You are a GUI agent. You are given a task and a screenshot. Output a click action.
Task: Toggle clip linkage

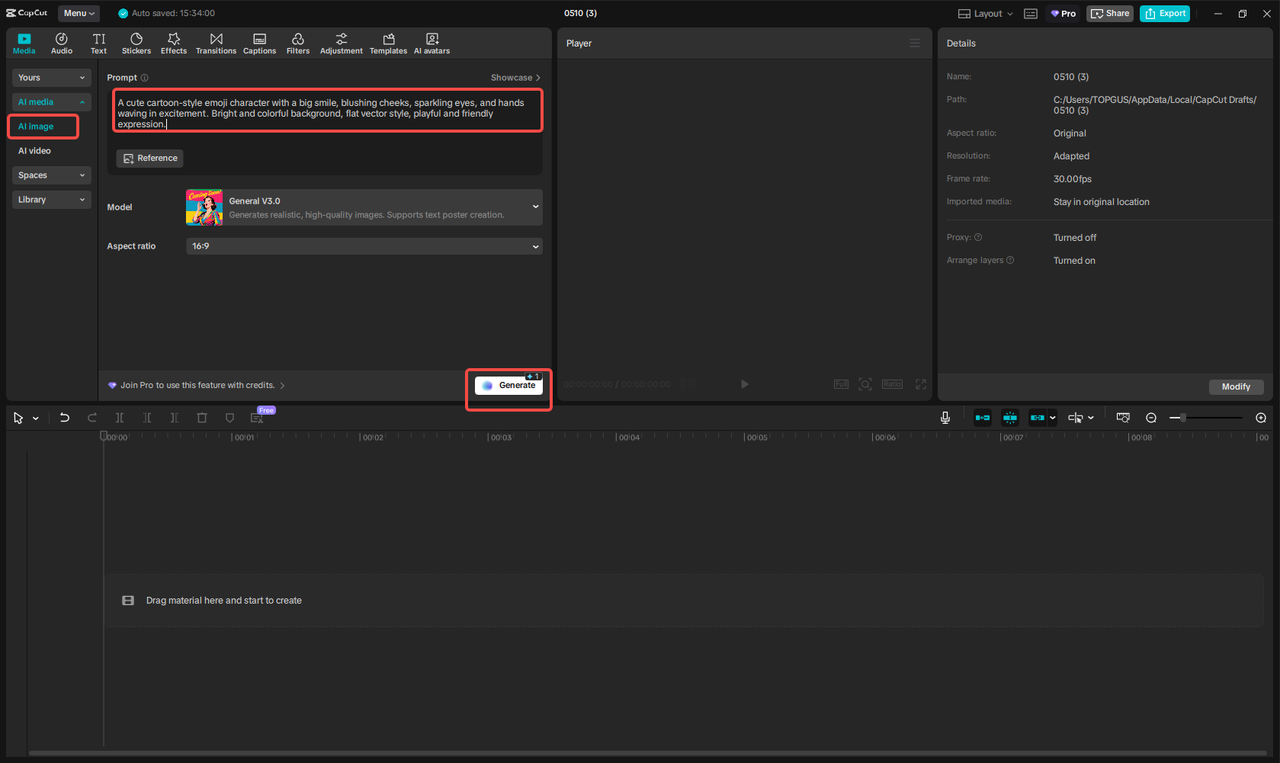(x=1037, y=418)
